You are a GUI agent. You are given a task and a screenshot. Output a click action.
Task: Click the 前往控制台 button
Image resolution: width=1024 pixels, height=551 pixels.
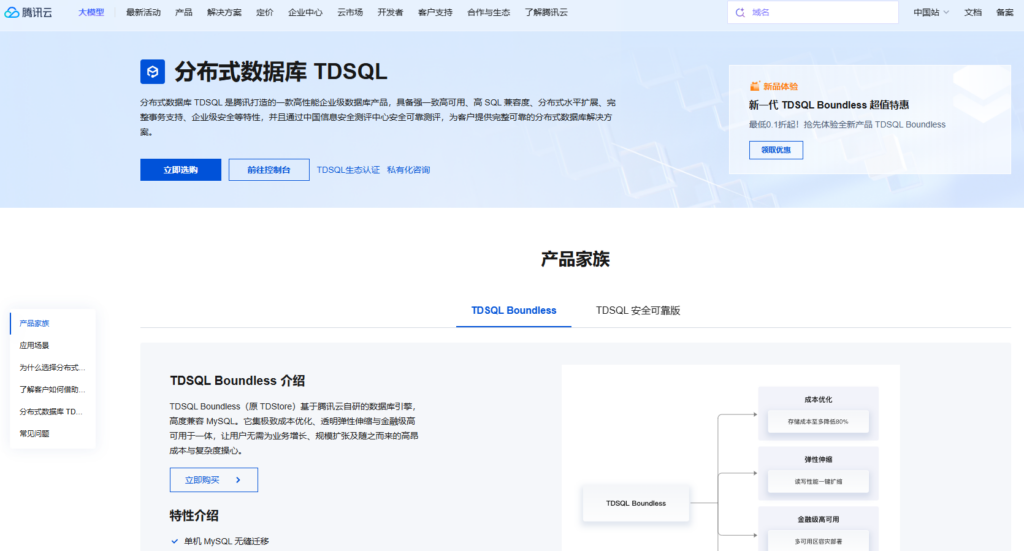click(x=269, y=170)
